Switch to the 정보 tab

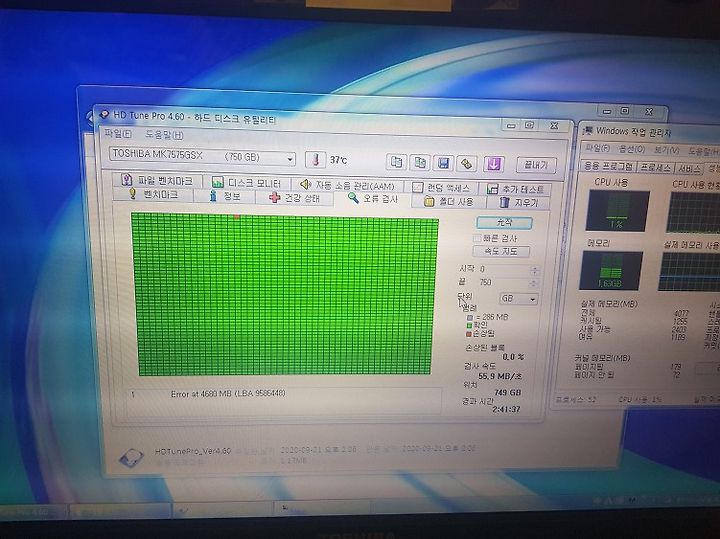pos(225,196)
